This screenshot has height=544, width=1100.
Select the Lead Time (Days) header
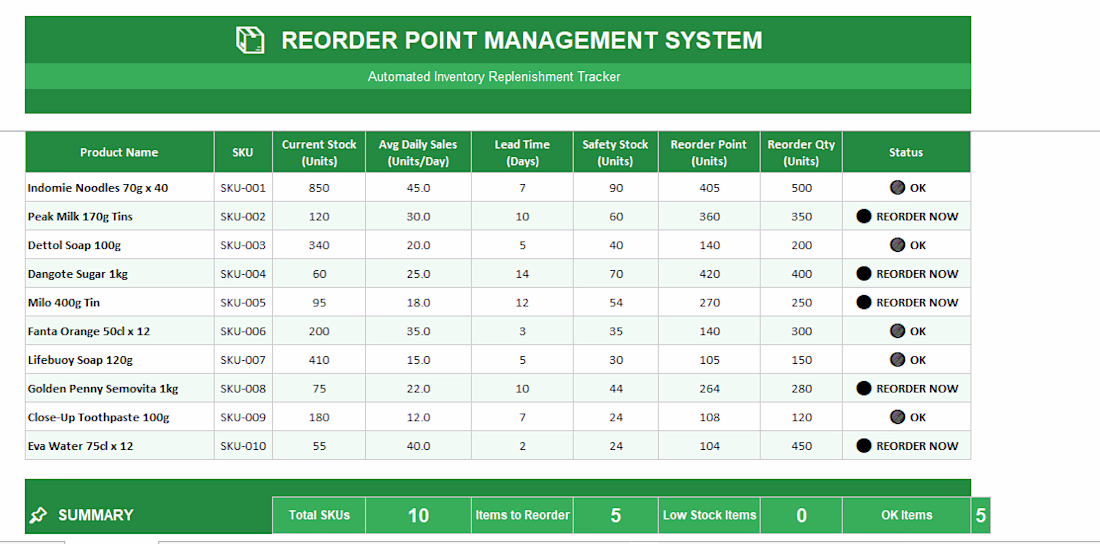[x=523, y=152]
